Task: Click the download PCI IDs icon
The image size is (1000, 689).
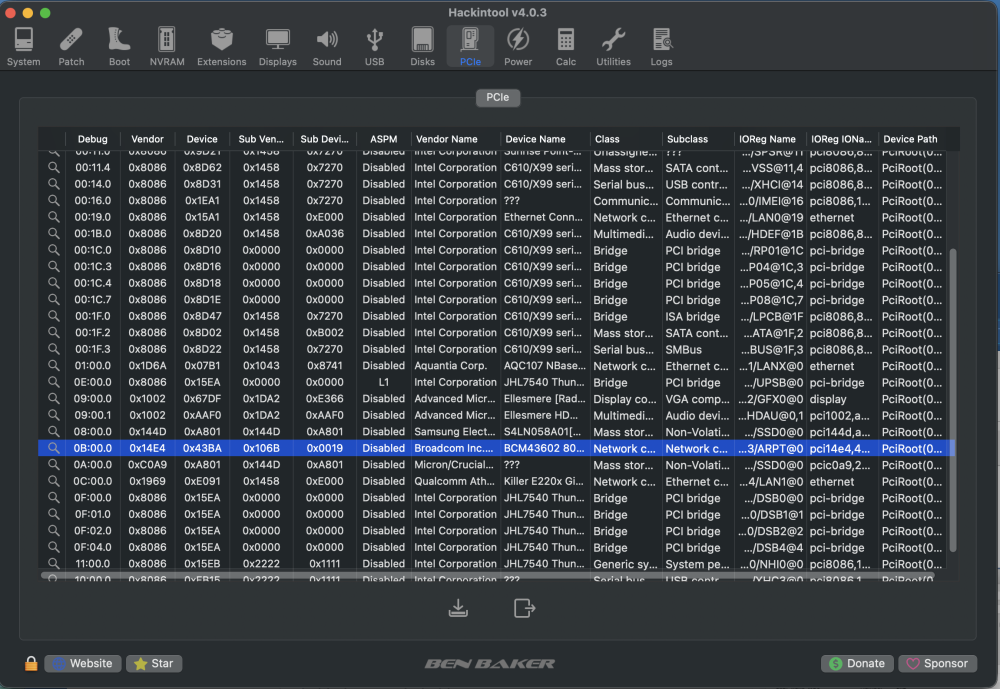Action: point(458,608)
